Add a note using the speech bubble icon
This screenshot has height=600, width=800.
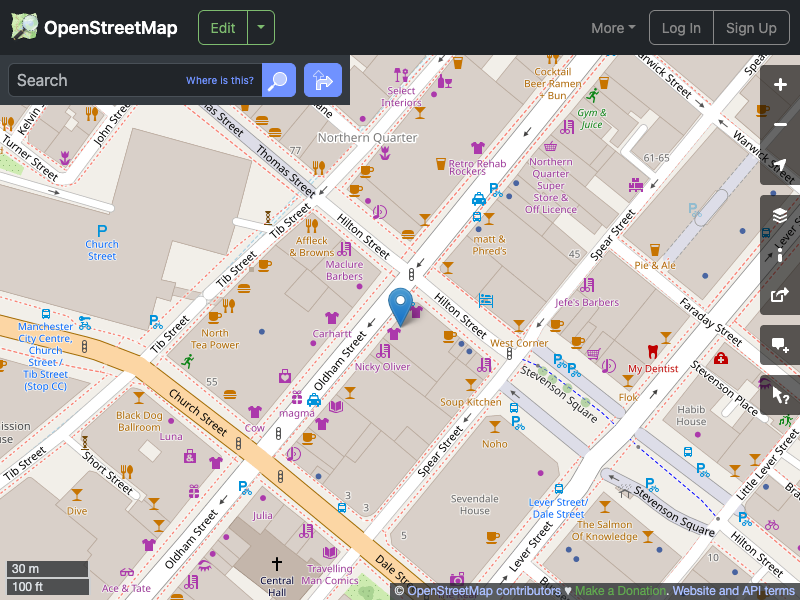coord(780,345)
